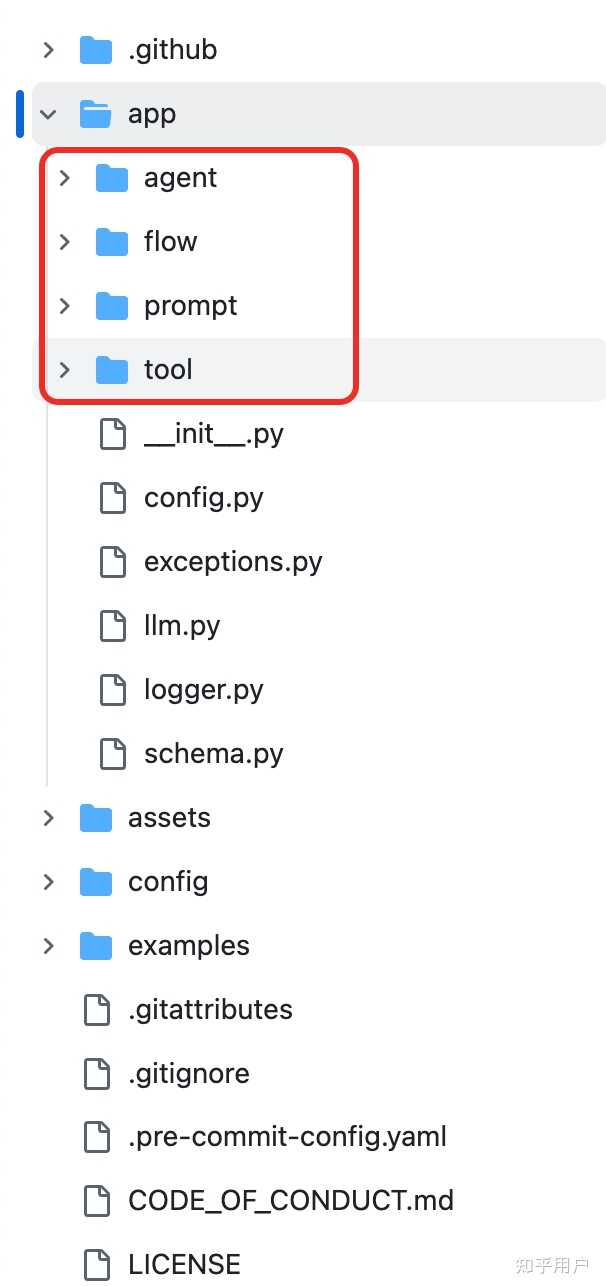Click the llm.py file icon
Viewport: 606px width, 1286px height.
coord(113,626)
